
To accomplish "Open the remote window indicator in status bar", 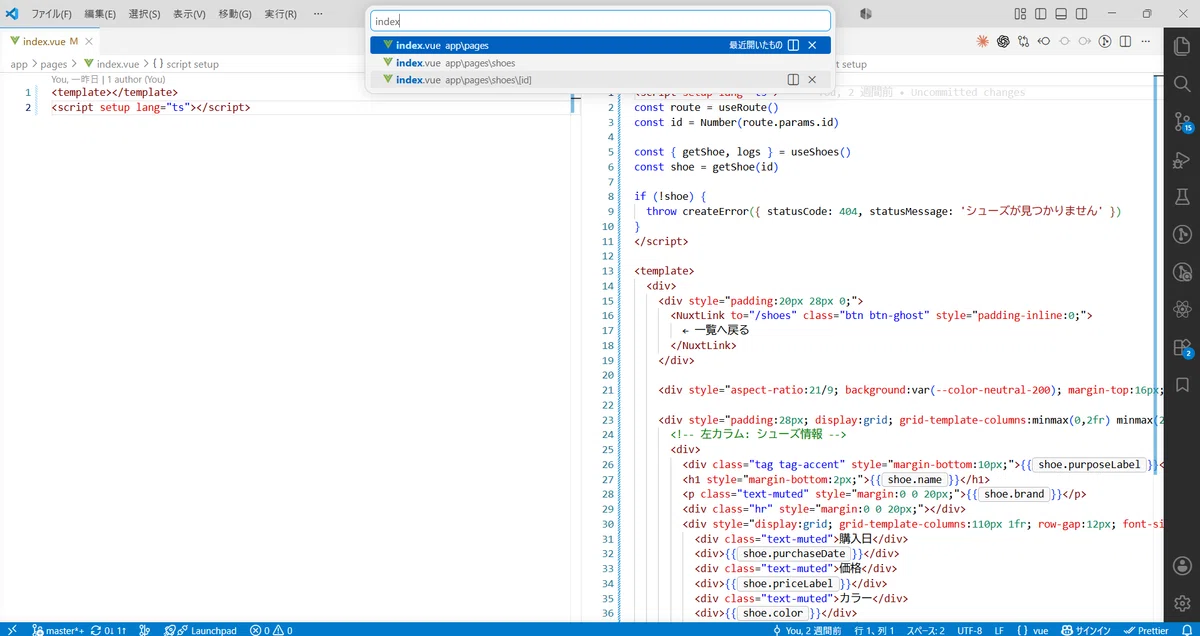I will point(12,630).
